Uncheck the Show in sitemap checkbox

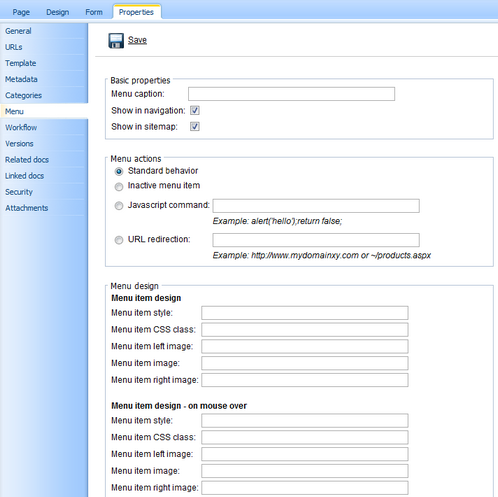[195, 126]
